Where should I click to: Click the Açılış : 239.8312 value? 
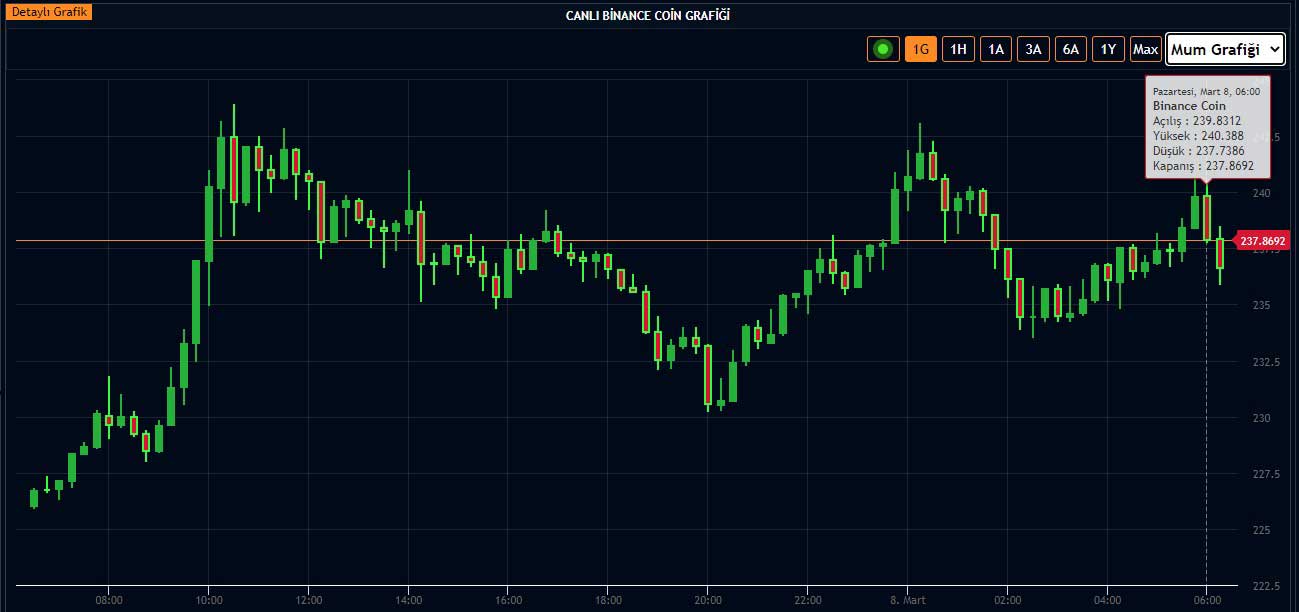click(1197, 120)
